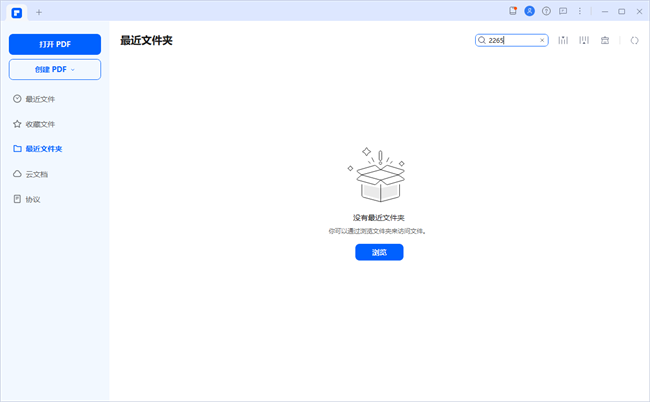Screen dimensions: 650x402
Task: Click the first vertical-bars view icon
Action: tap(563, 40)
